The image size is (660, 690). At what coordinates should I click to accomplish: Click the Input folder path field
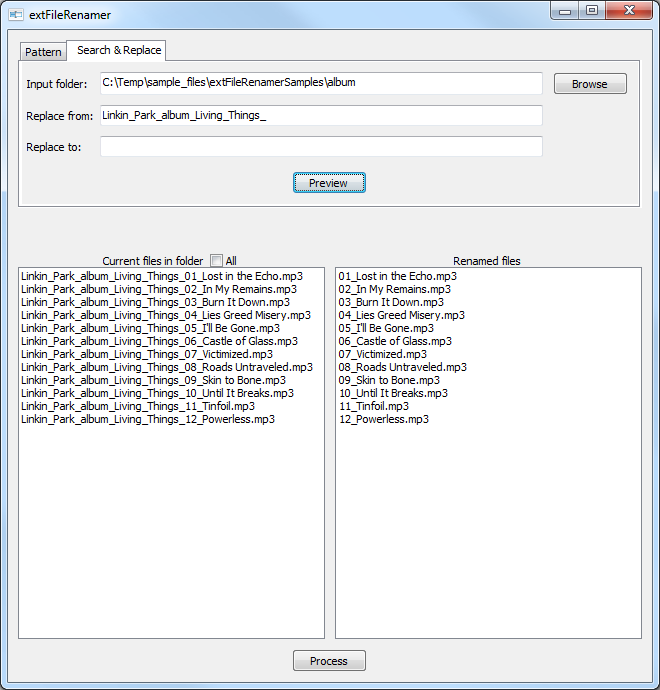[320, 83]
